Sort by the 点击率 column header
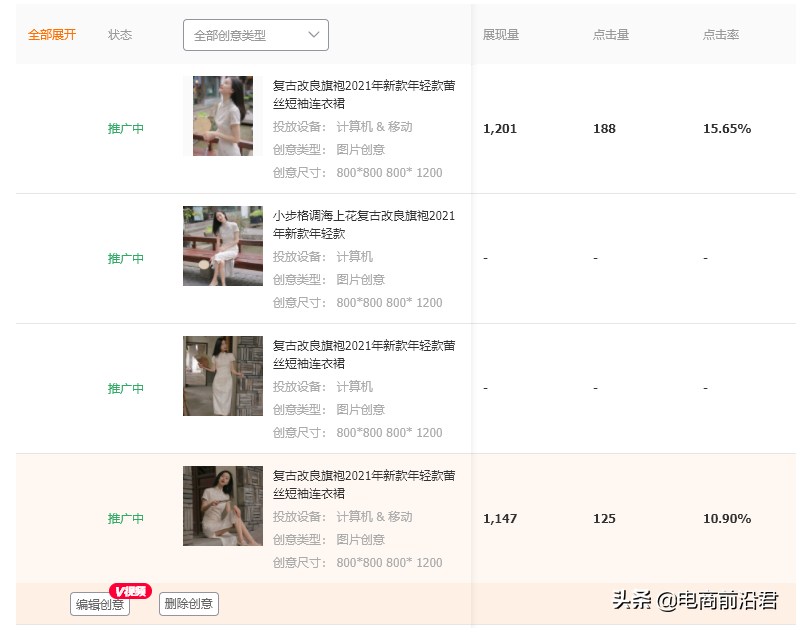 (721, 35)
